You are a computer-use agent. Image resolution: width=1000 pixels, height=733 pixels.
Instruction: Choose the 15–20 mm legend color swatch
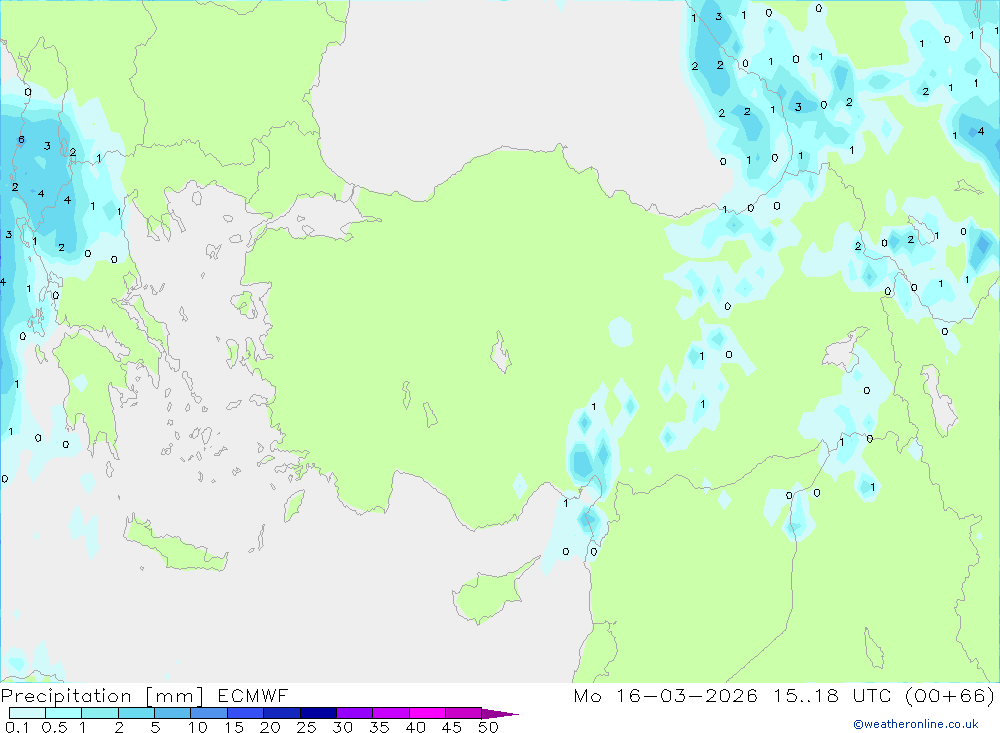click(246, 713)
